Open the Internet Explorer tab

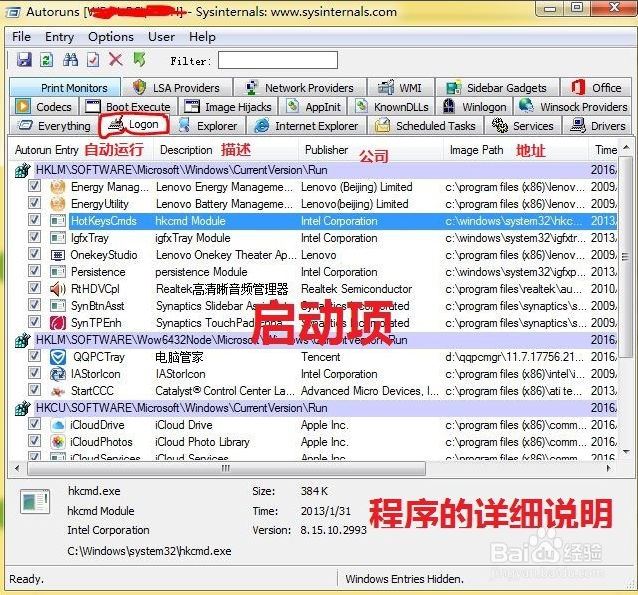click(x=306, y=126)
